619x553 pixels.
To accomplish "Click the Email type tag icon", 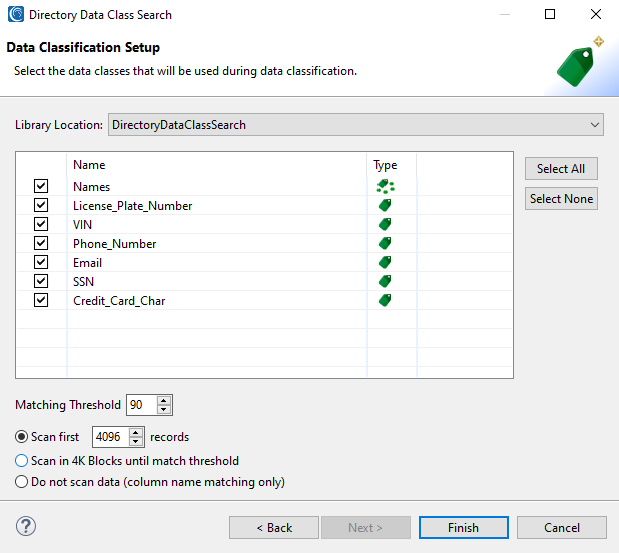I will (x=385, y=262).
